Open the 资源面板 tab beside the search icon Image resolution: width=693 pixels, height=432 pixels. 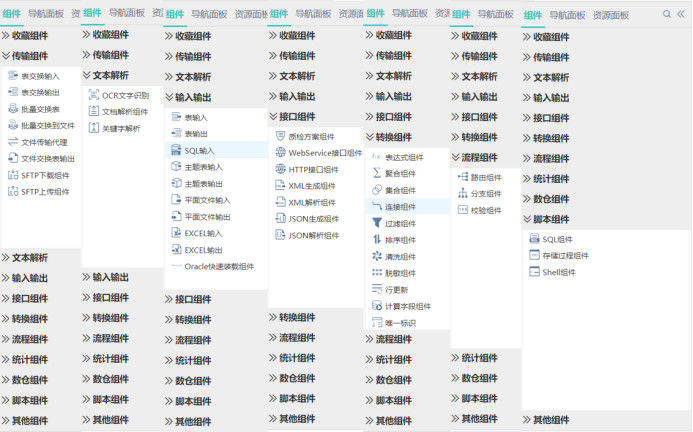click(611, 15)
